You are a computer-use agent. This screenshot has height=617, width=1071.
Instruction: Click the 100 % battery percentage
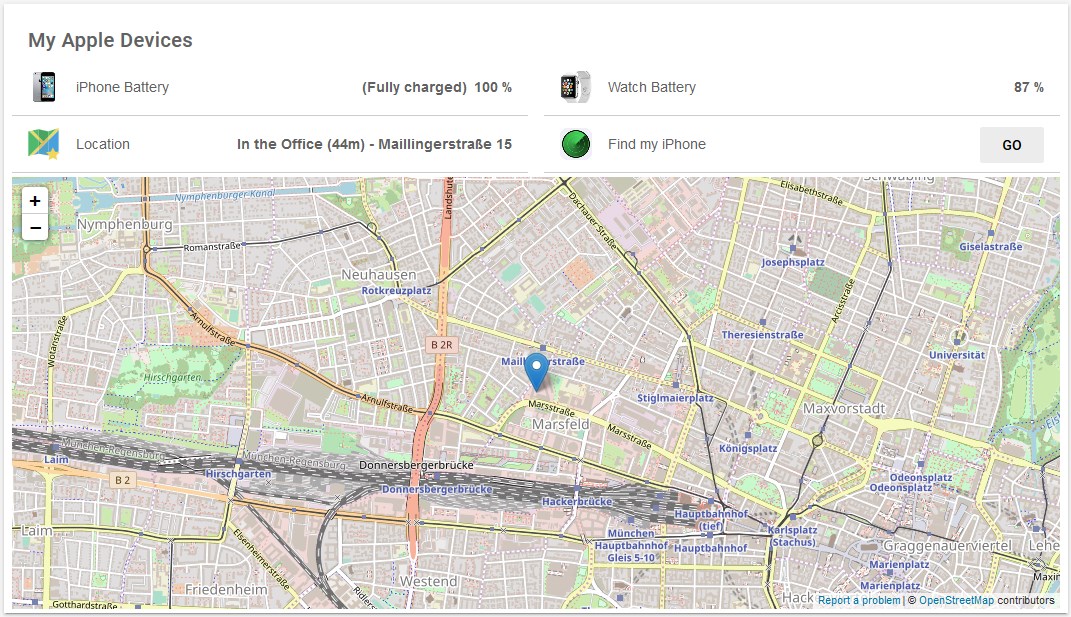point(496,87)
